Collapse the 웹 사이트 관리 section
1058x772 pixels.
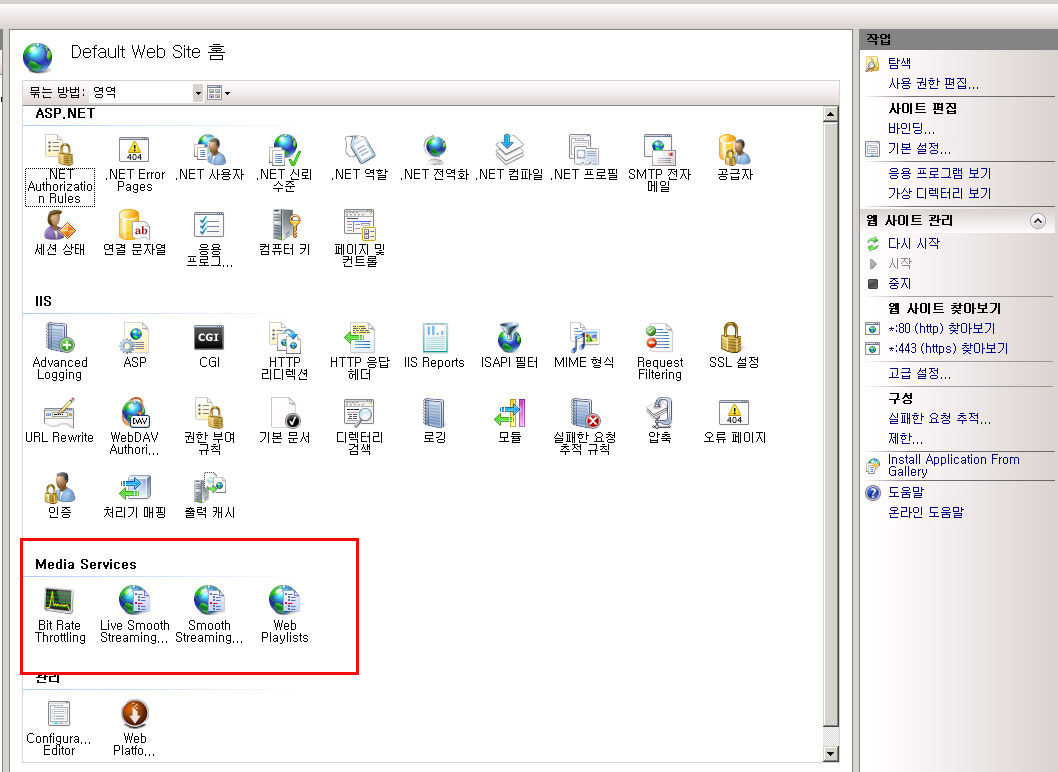(x=1037, y=221)
